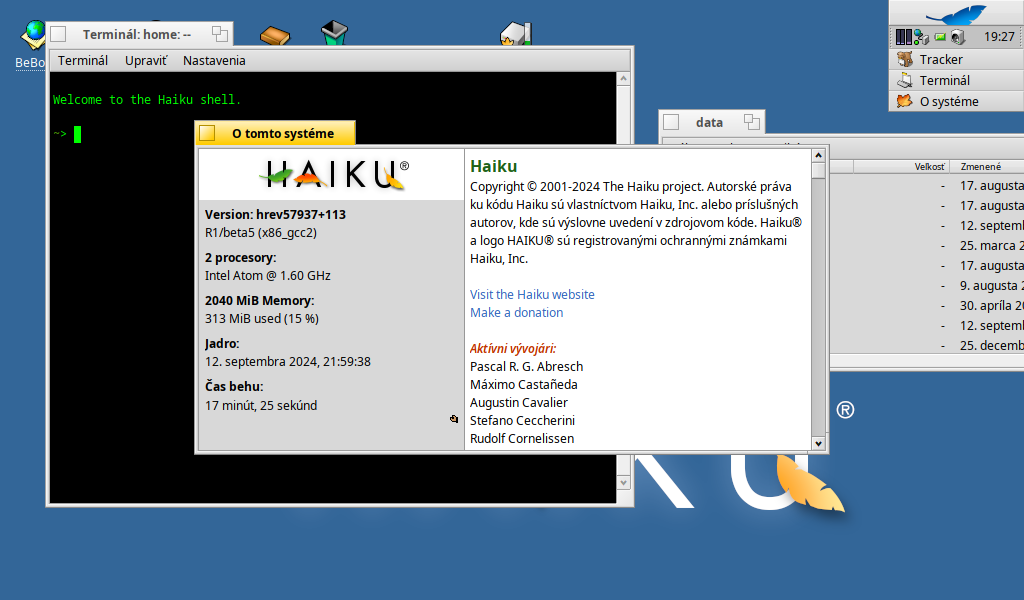This screenshot has height=600, width=1024.
Task: Click up arrow of About window scrollbar
Action: click(x=818, y=155)
